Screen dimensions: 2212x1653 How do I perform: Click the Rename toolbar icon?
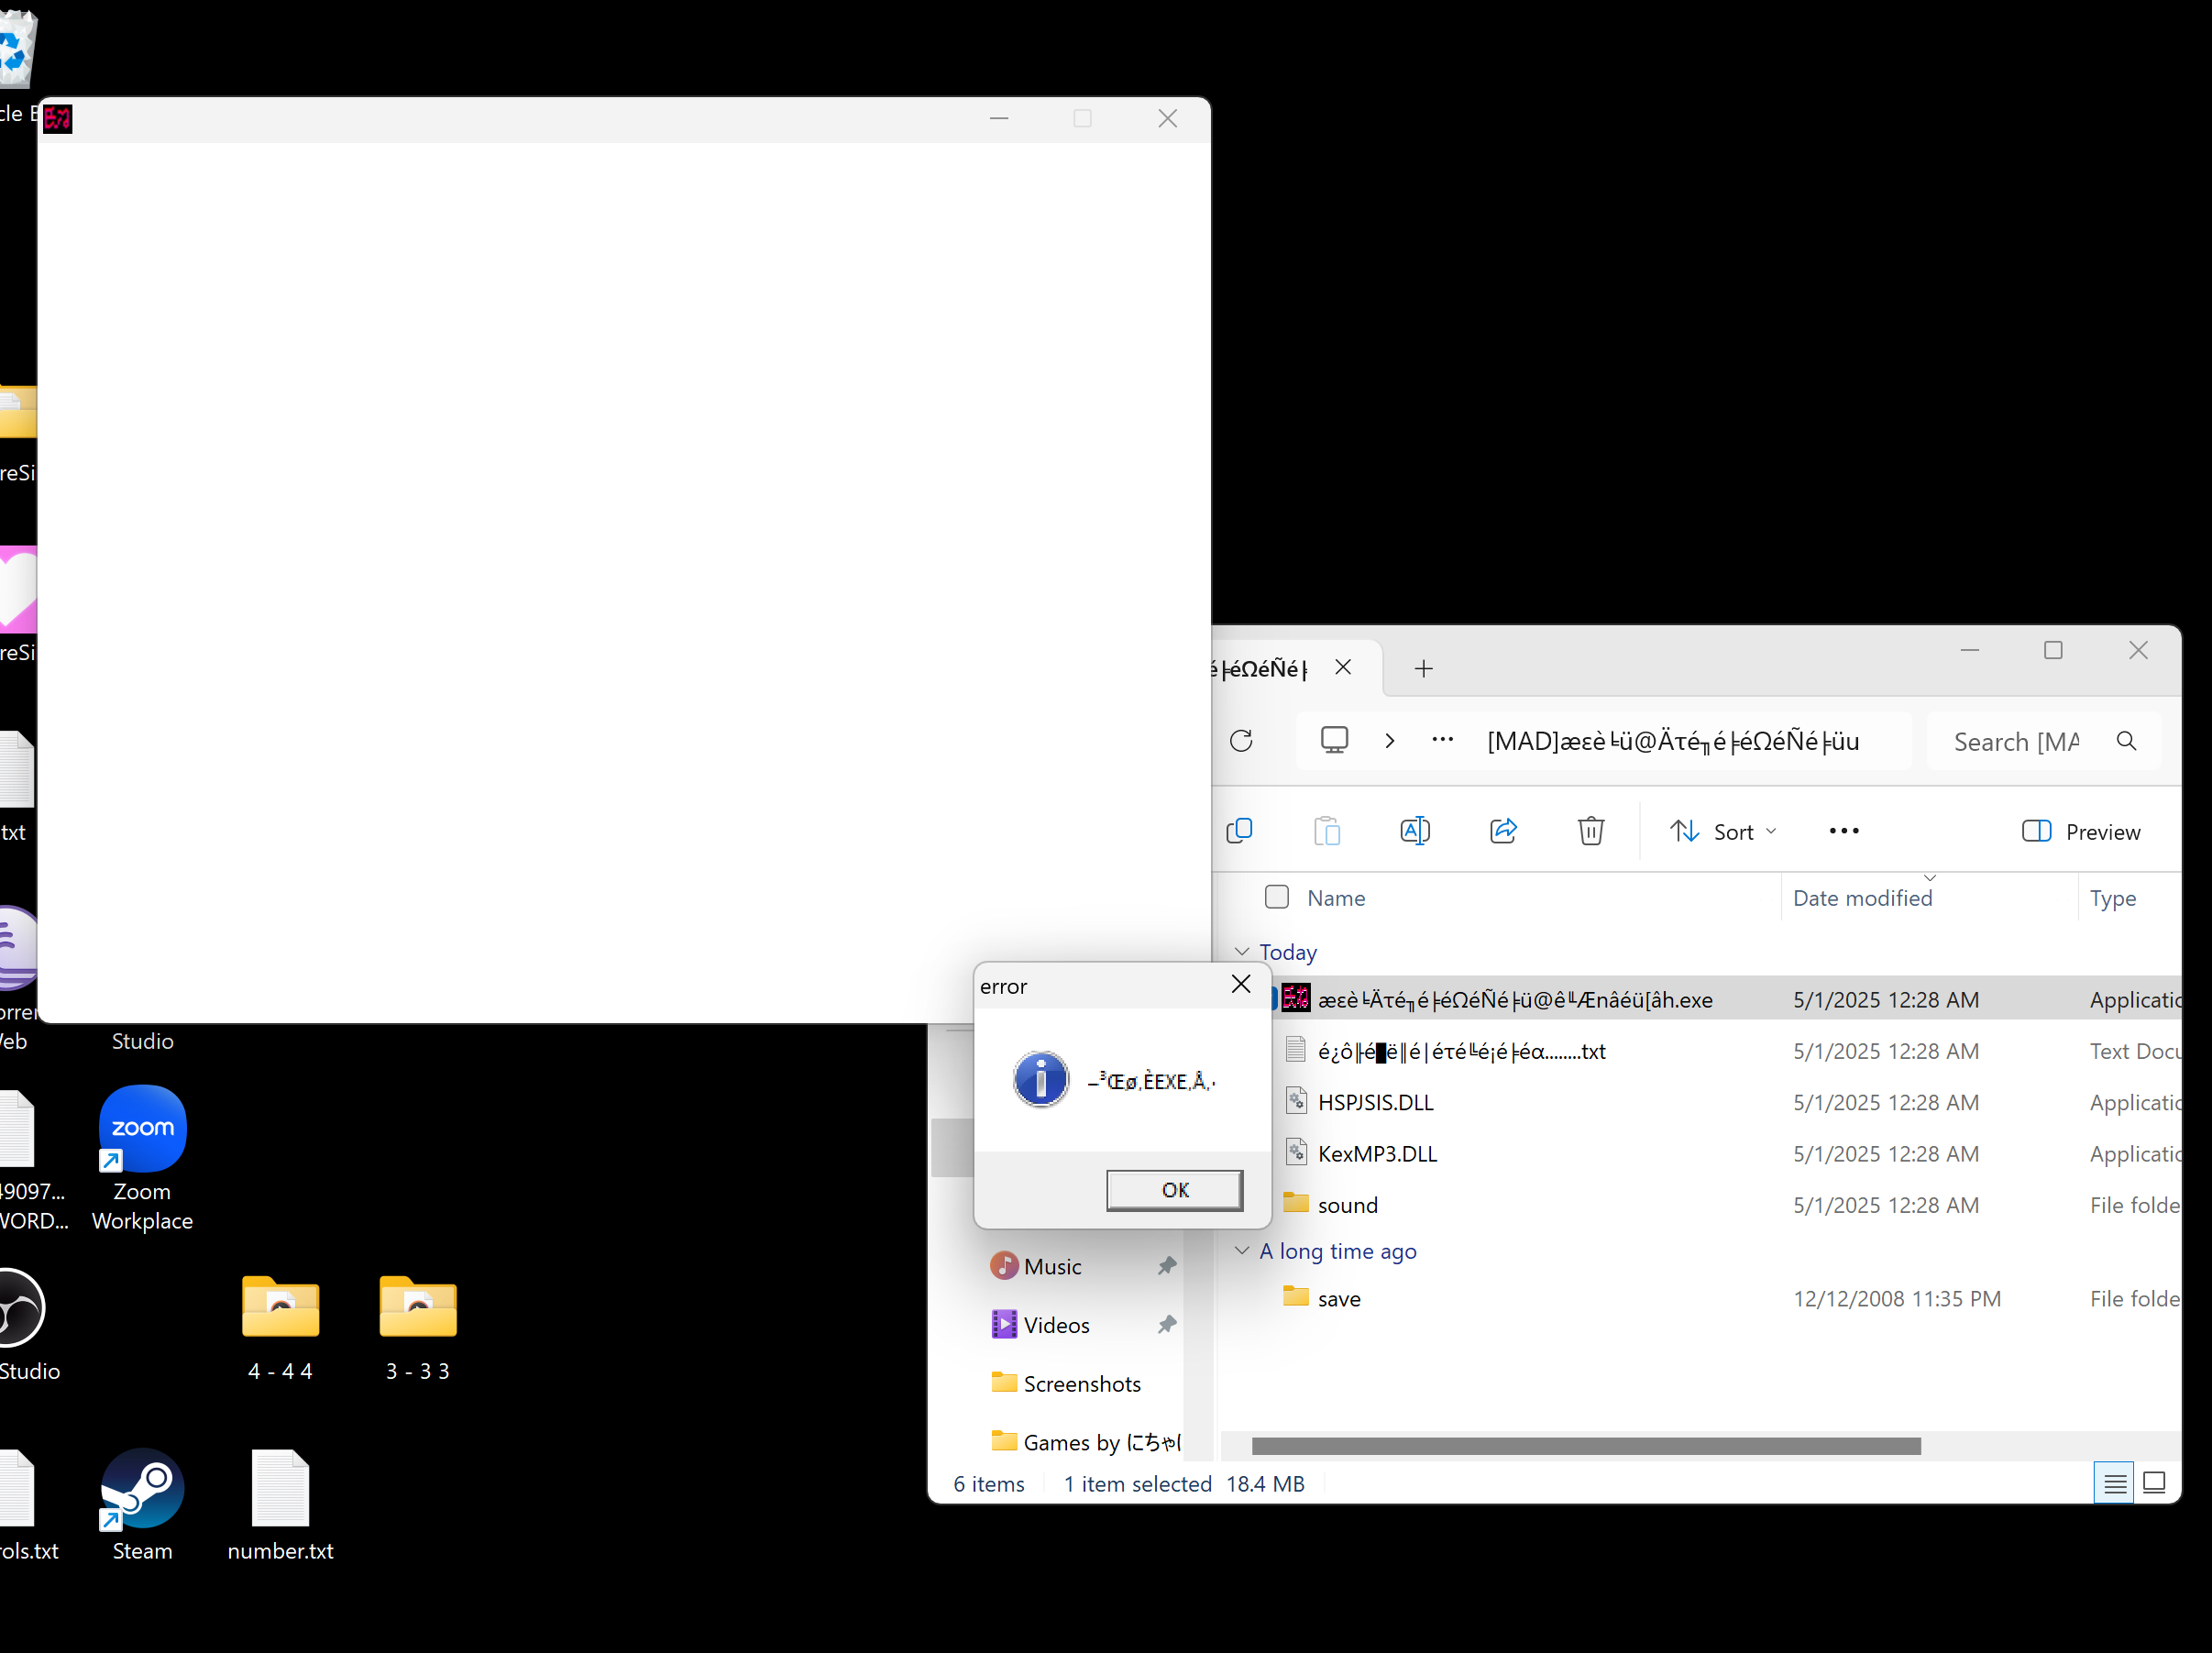pos(1415,831)
